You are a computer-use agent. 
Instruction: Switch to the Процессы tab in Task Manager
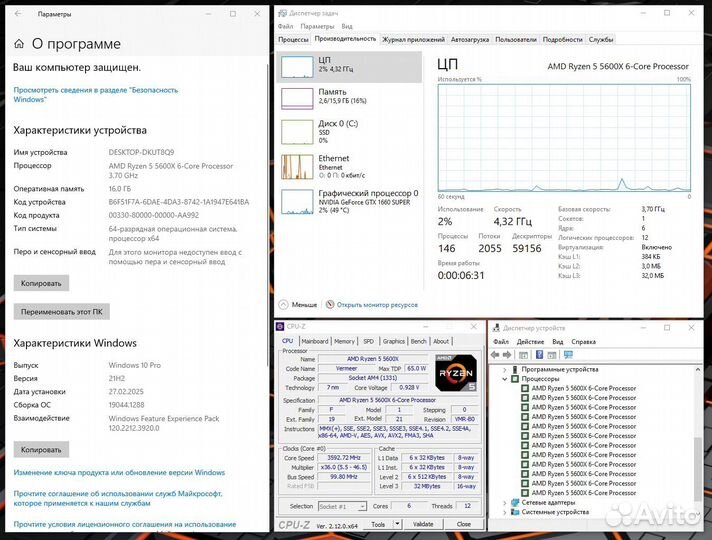click(x=293, y=40)
